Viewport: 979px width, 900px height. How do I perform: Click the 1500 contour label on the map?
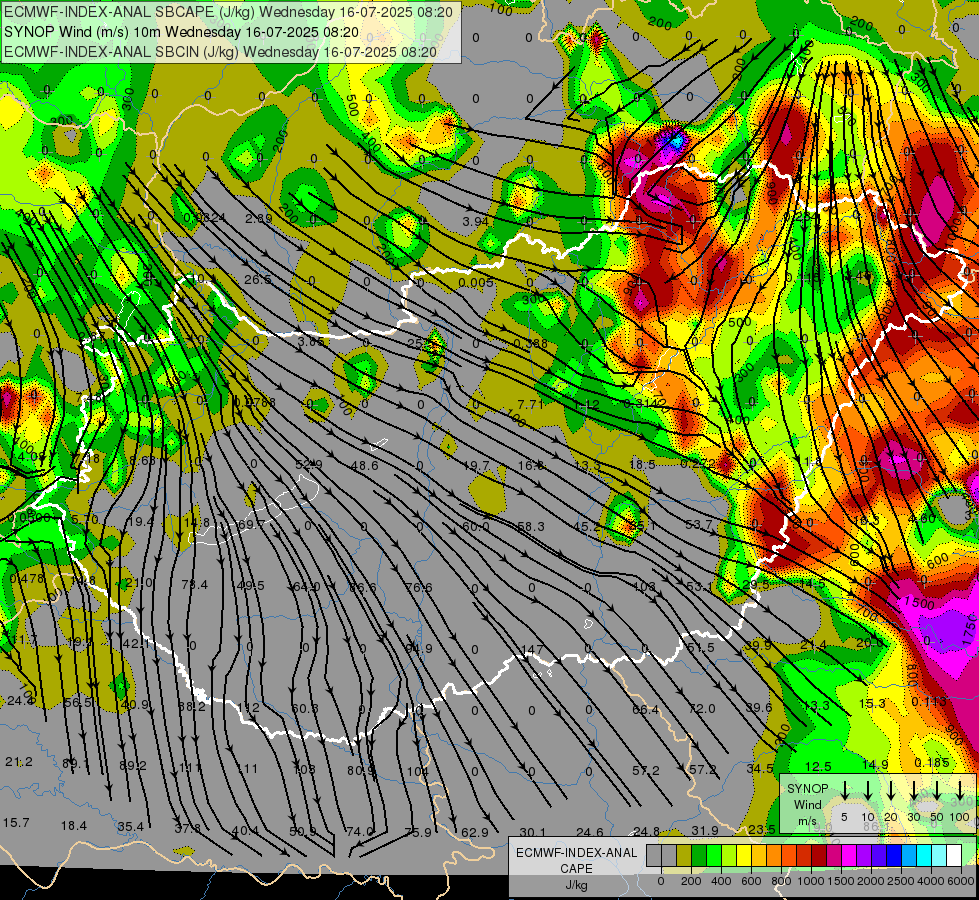(x=919, y=603)
